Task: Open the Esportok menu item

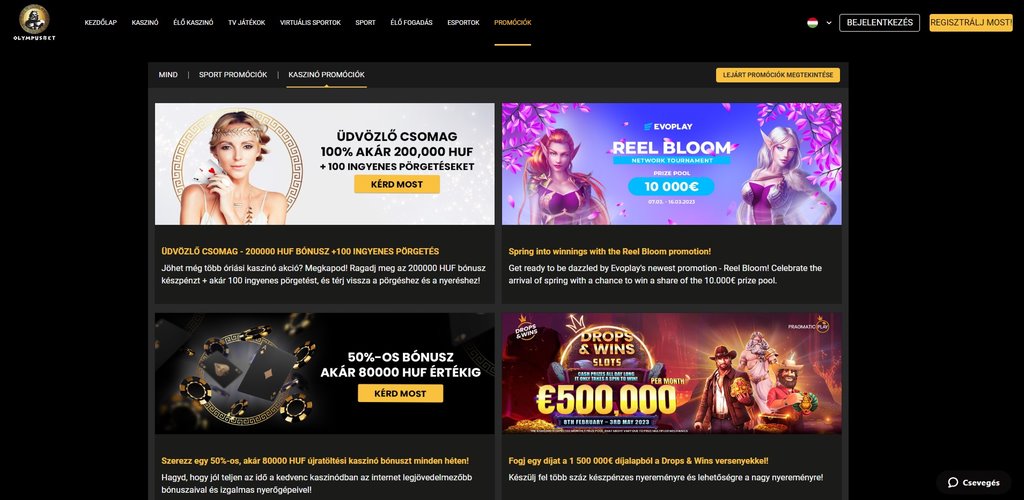Action: (x=463, y=22)
